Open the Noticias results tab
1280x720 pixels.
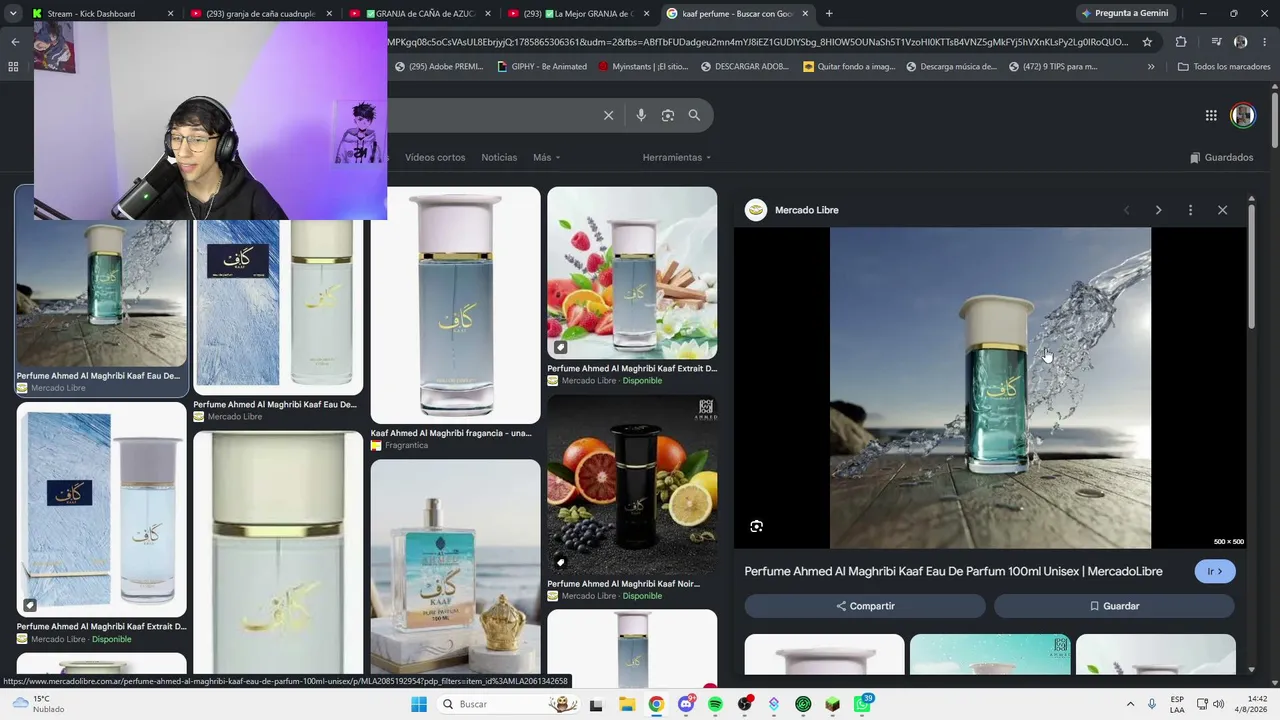tap(499, 157)
